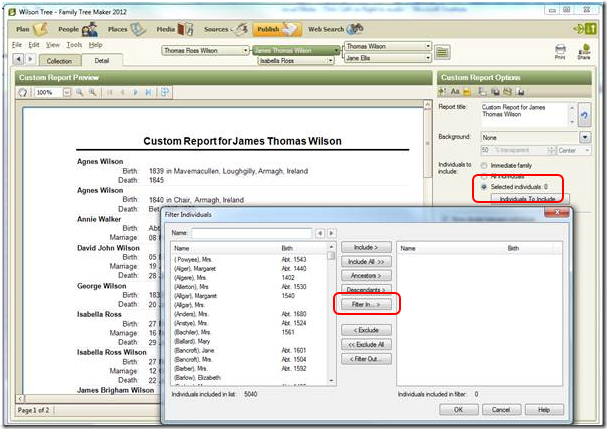Click the Include All >> button

[x=366, y=262]
